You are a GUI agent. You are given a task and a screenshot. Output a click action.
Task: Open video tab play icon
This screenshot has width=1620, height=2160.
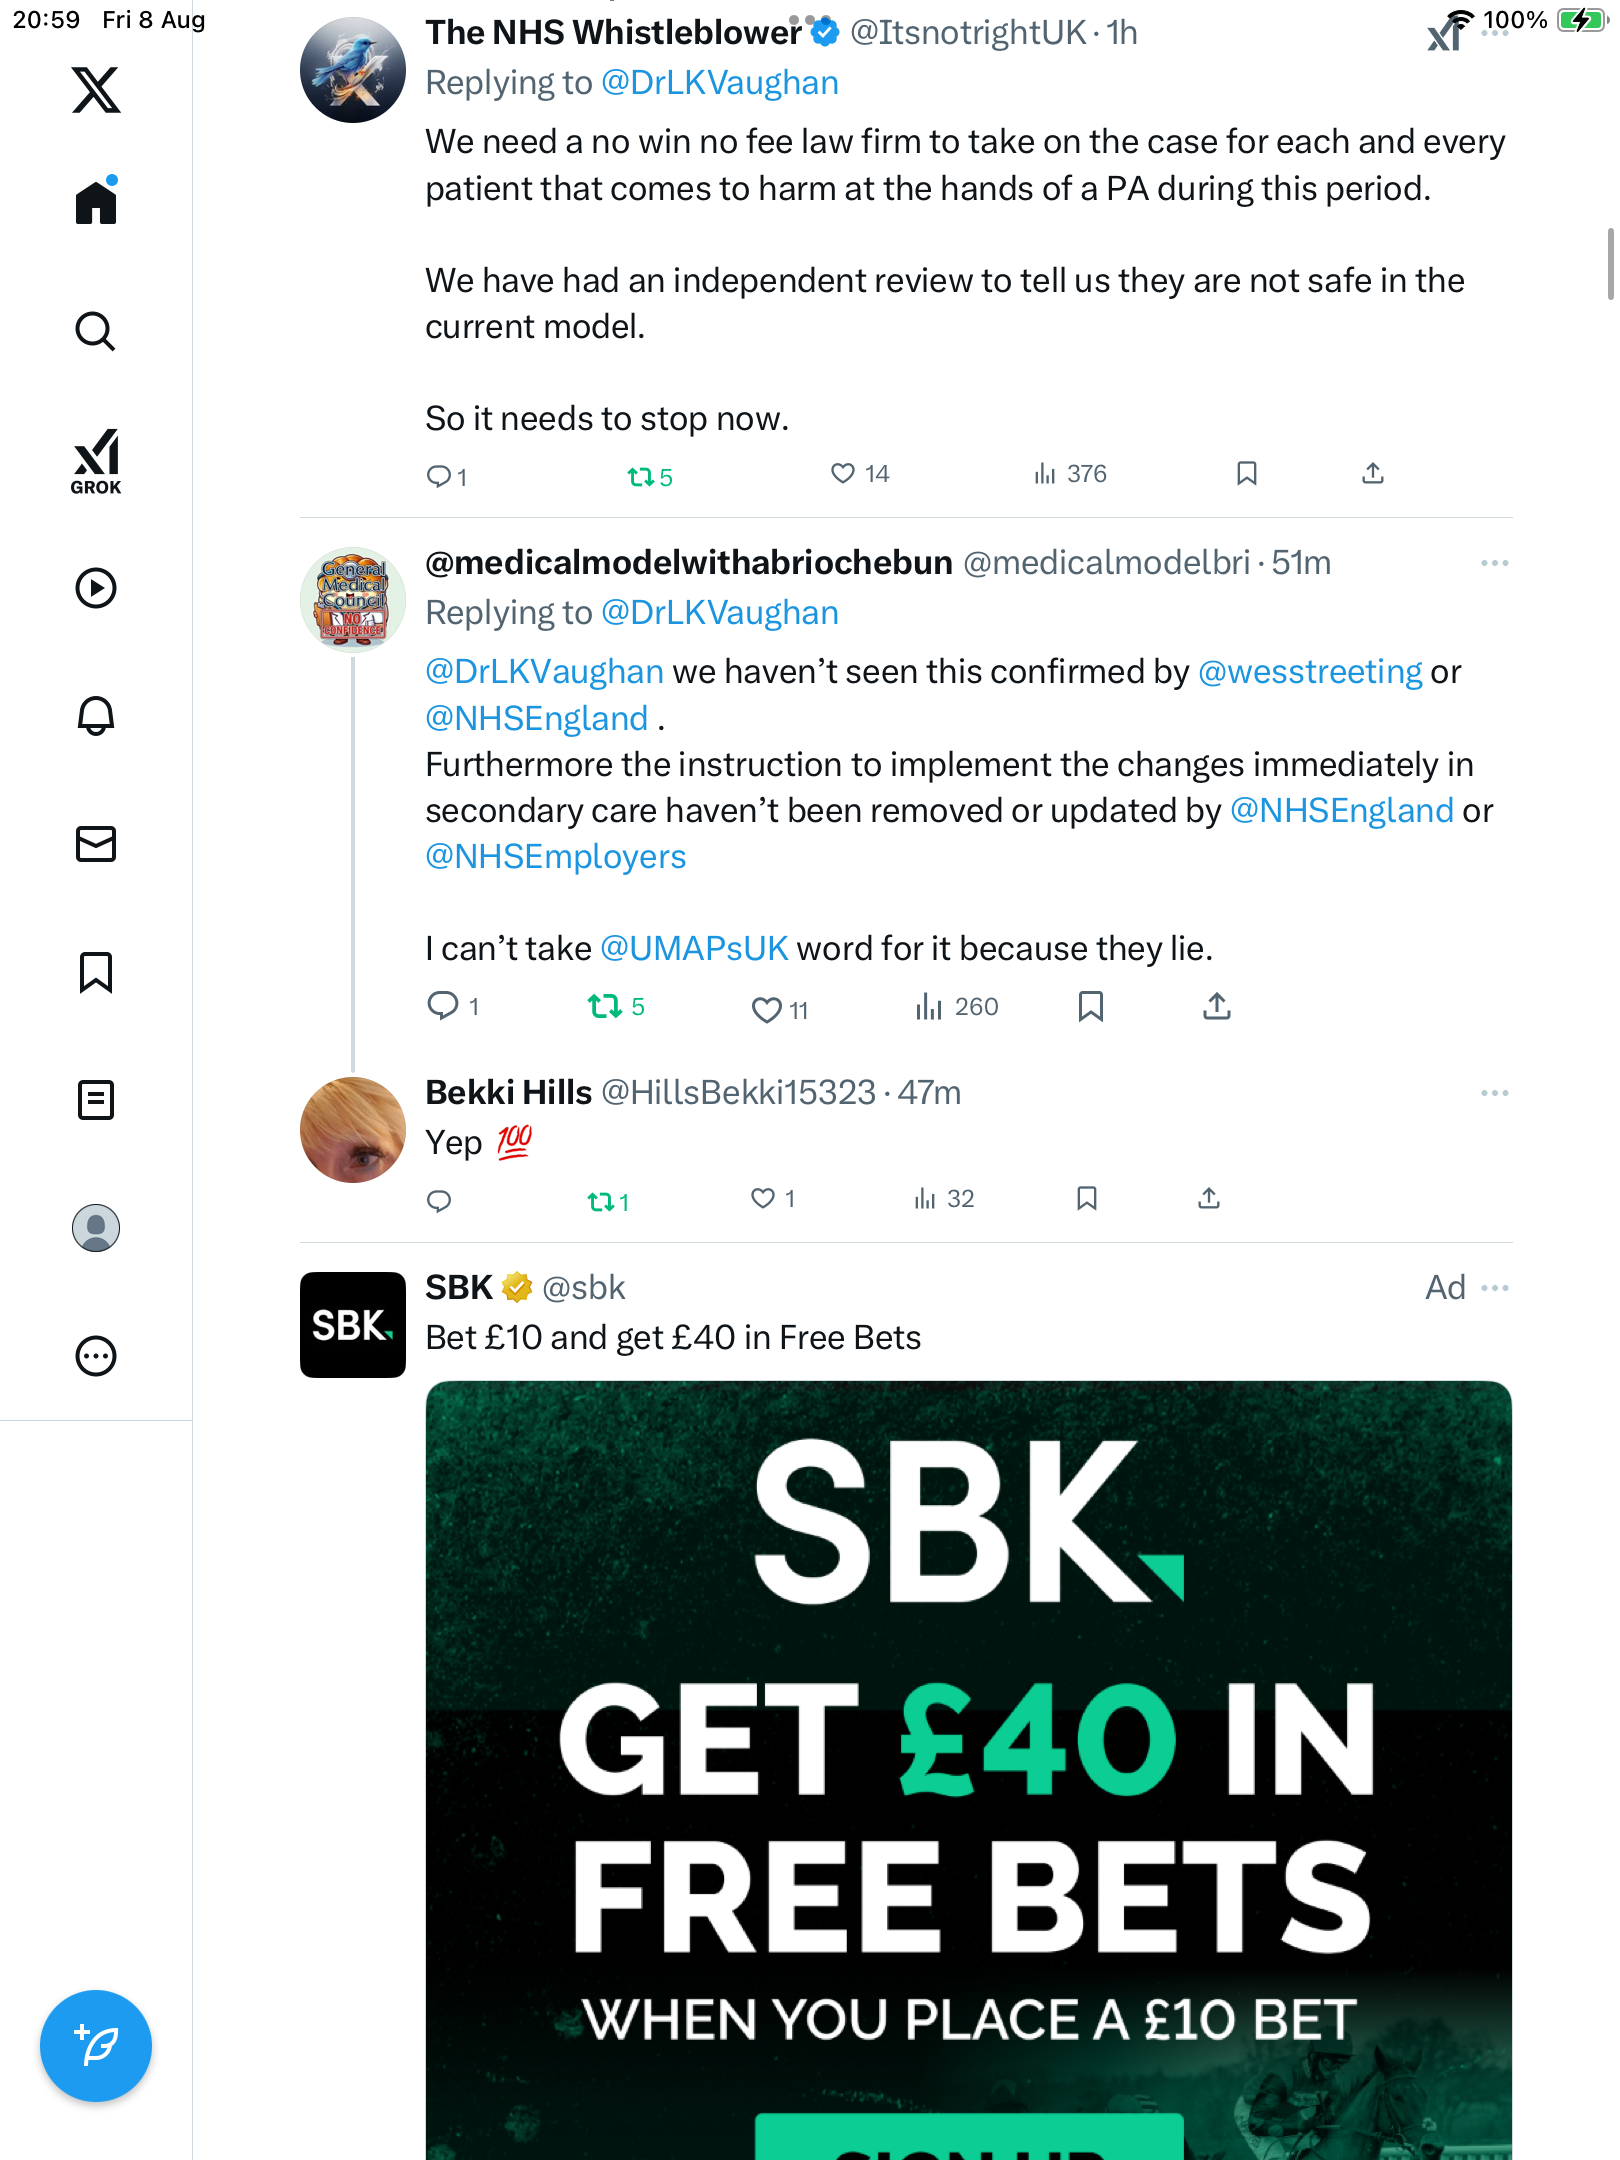point(96,587)
